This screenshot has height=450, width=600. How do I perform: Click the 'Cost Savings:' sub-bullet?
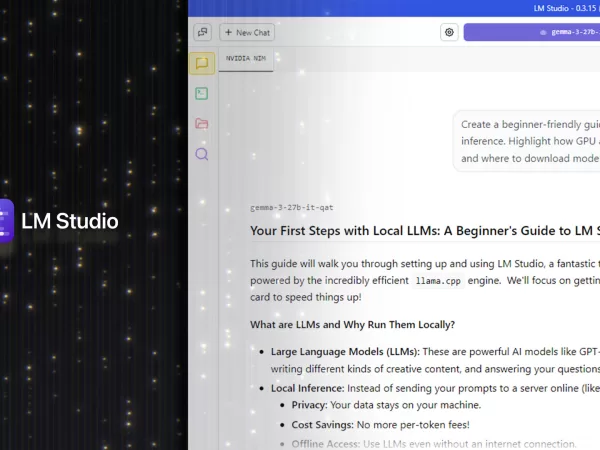click(x=323, y=425)
